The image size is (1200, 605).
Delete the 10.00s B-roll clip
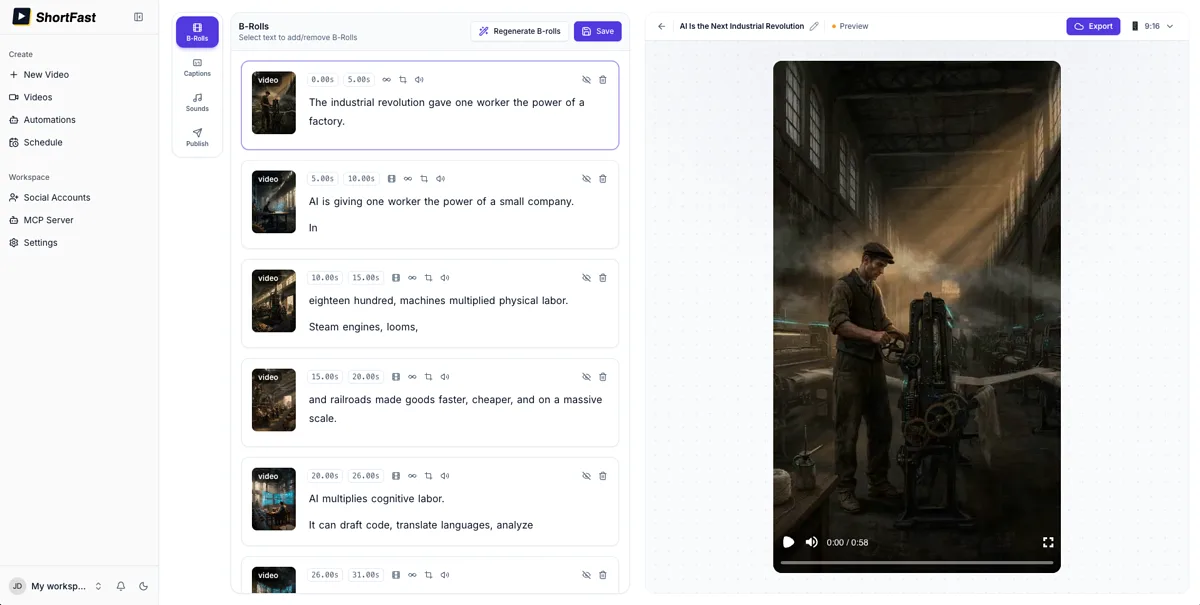(603, 278)
